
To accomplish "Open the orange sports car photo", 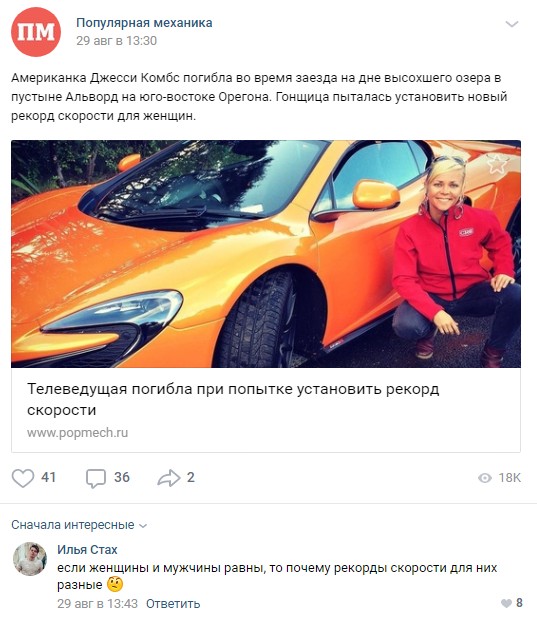I will (266, 254).
